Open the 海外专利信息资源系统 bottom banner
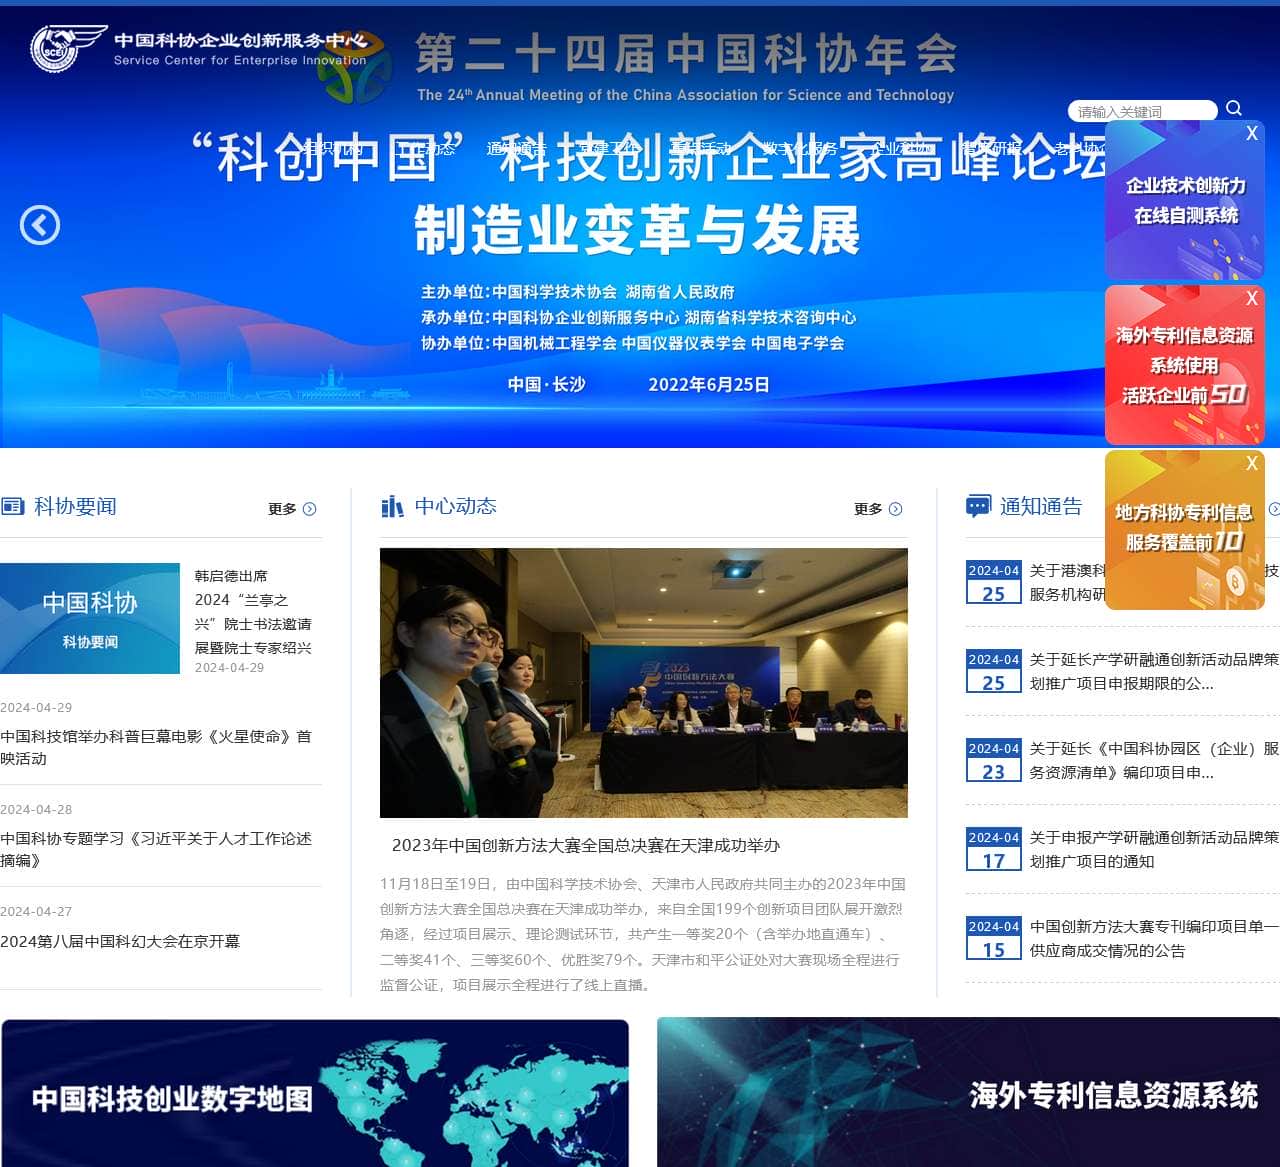Image resolution: width=1280 pixels, height=1167 pixels. pos(968,1092)
